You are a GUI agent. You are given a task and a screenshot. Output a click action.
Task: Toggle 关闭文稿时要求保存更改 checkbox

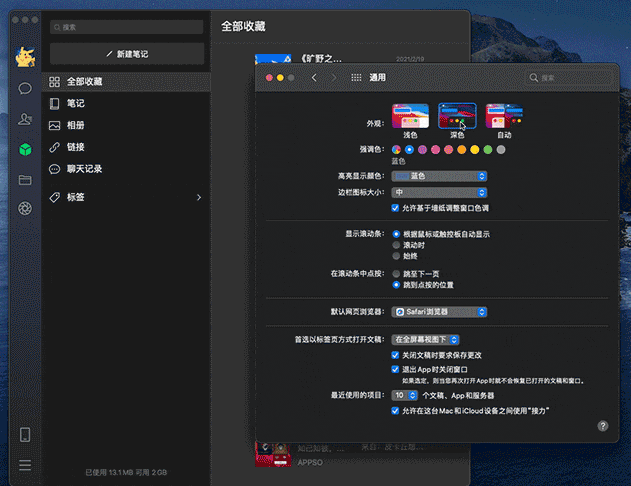tap(395, 355)
